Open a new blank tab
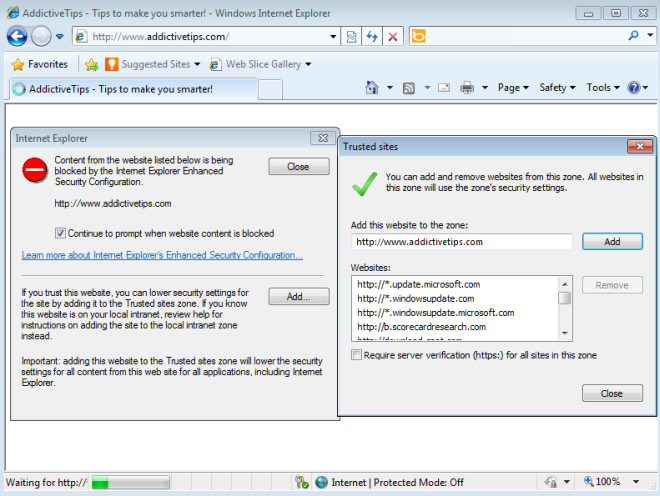The image size is (660, 496). (270, 89)
